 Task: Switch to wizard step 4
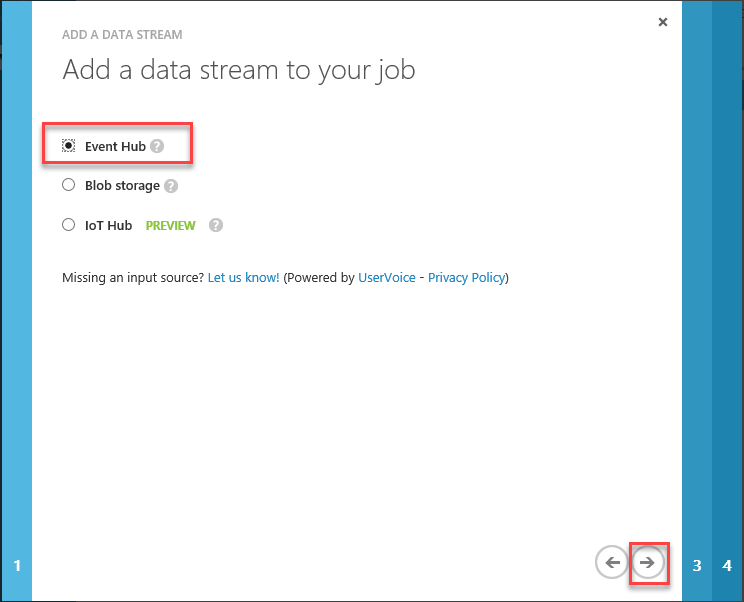click(727, 566)
